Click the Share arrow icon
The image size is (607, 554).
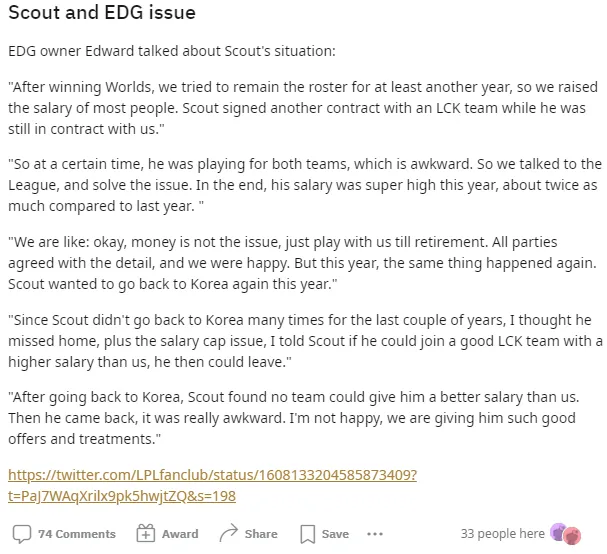tap(228, 533)
